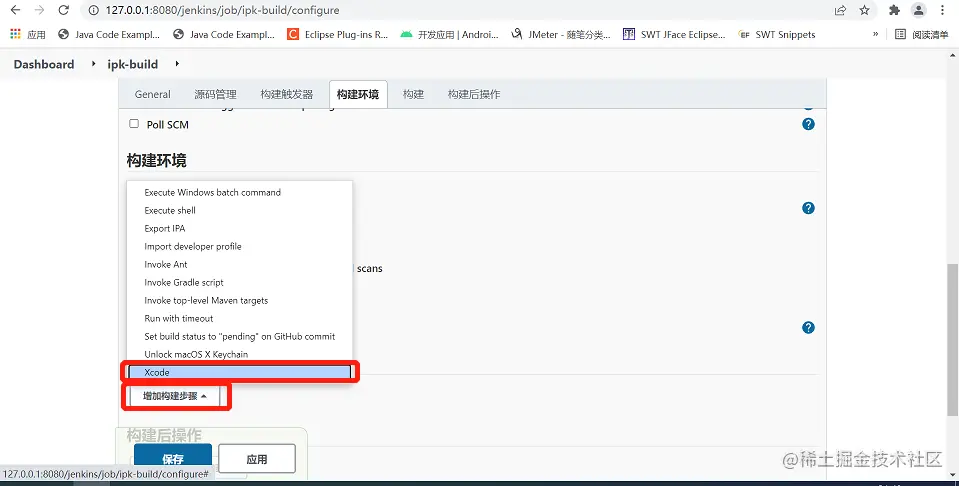
Task: Show more bookmarks with the » chevron
Action: (x=875, y=34)
